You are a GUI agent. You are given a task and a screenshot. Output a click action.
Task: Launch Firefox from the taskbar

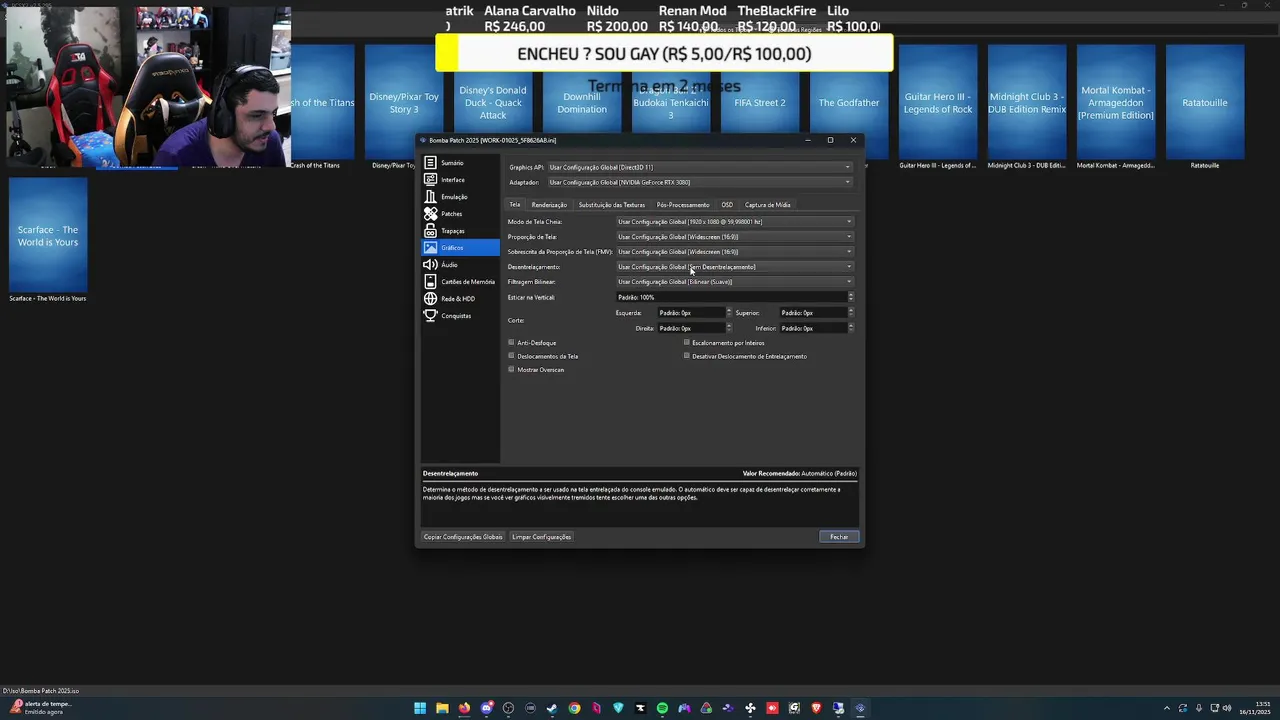[x=464, y=708]
